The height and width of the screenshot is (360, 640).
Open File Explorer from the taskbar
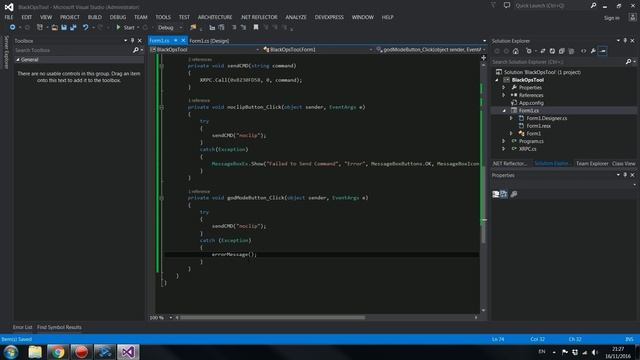pyautogui.click(x=35, y=352)
